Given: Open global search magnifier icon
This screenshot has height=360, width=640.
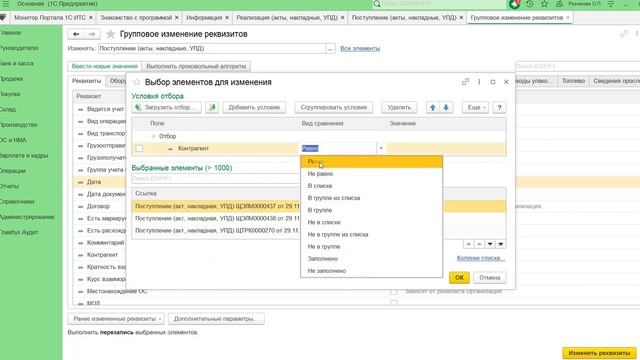Looking at the screenshot, I should coord(377,4).
